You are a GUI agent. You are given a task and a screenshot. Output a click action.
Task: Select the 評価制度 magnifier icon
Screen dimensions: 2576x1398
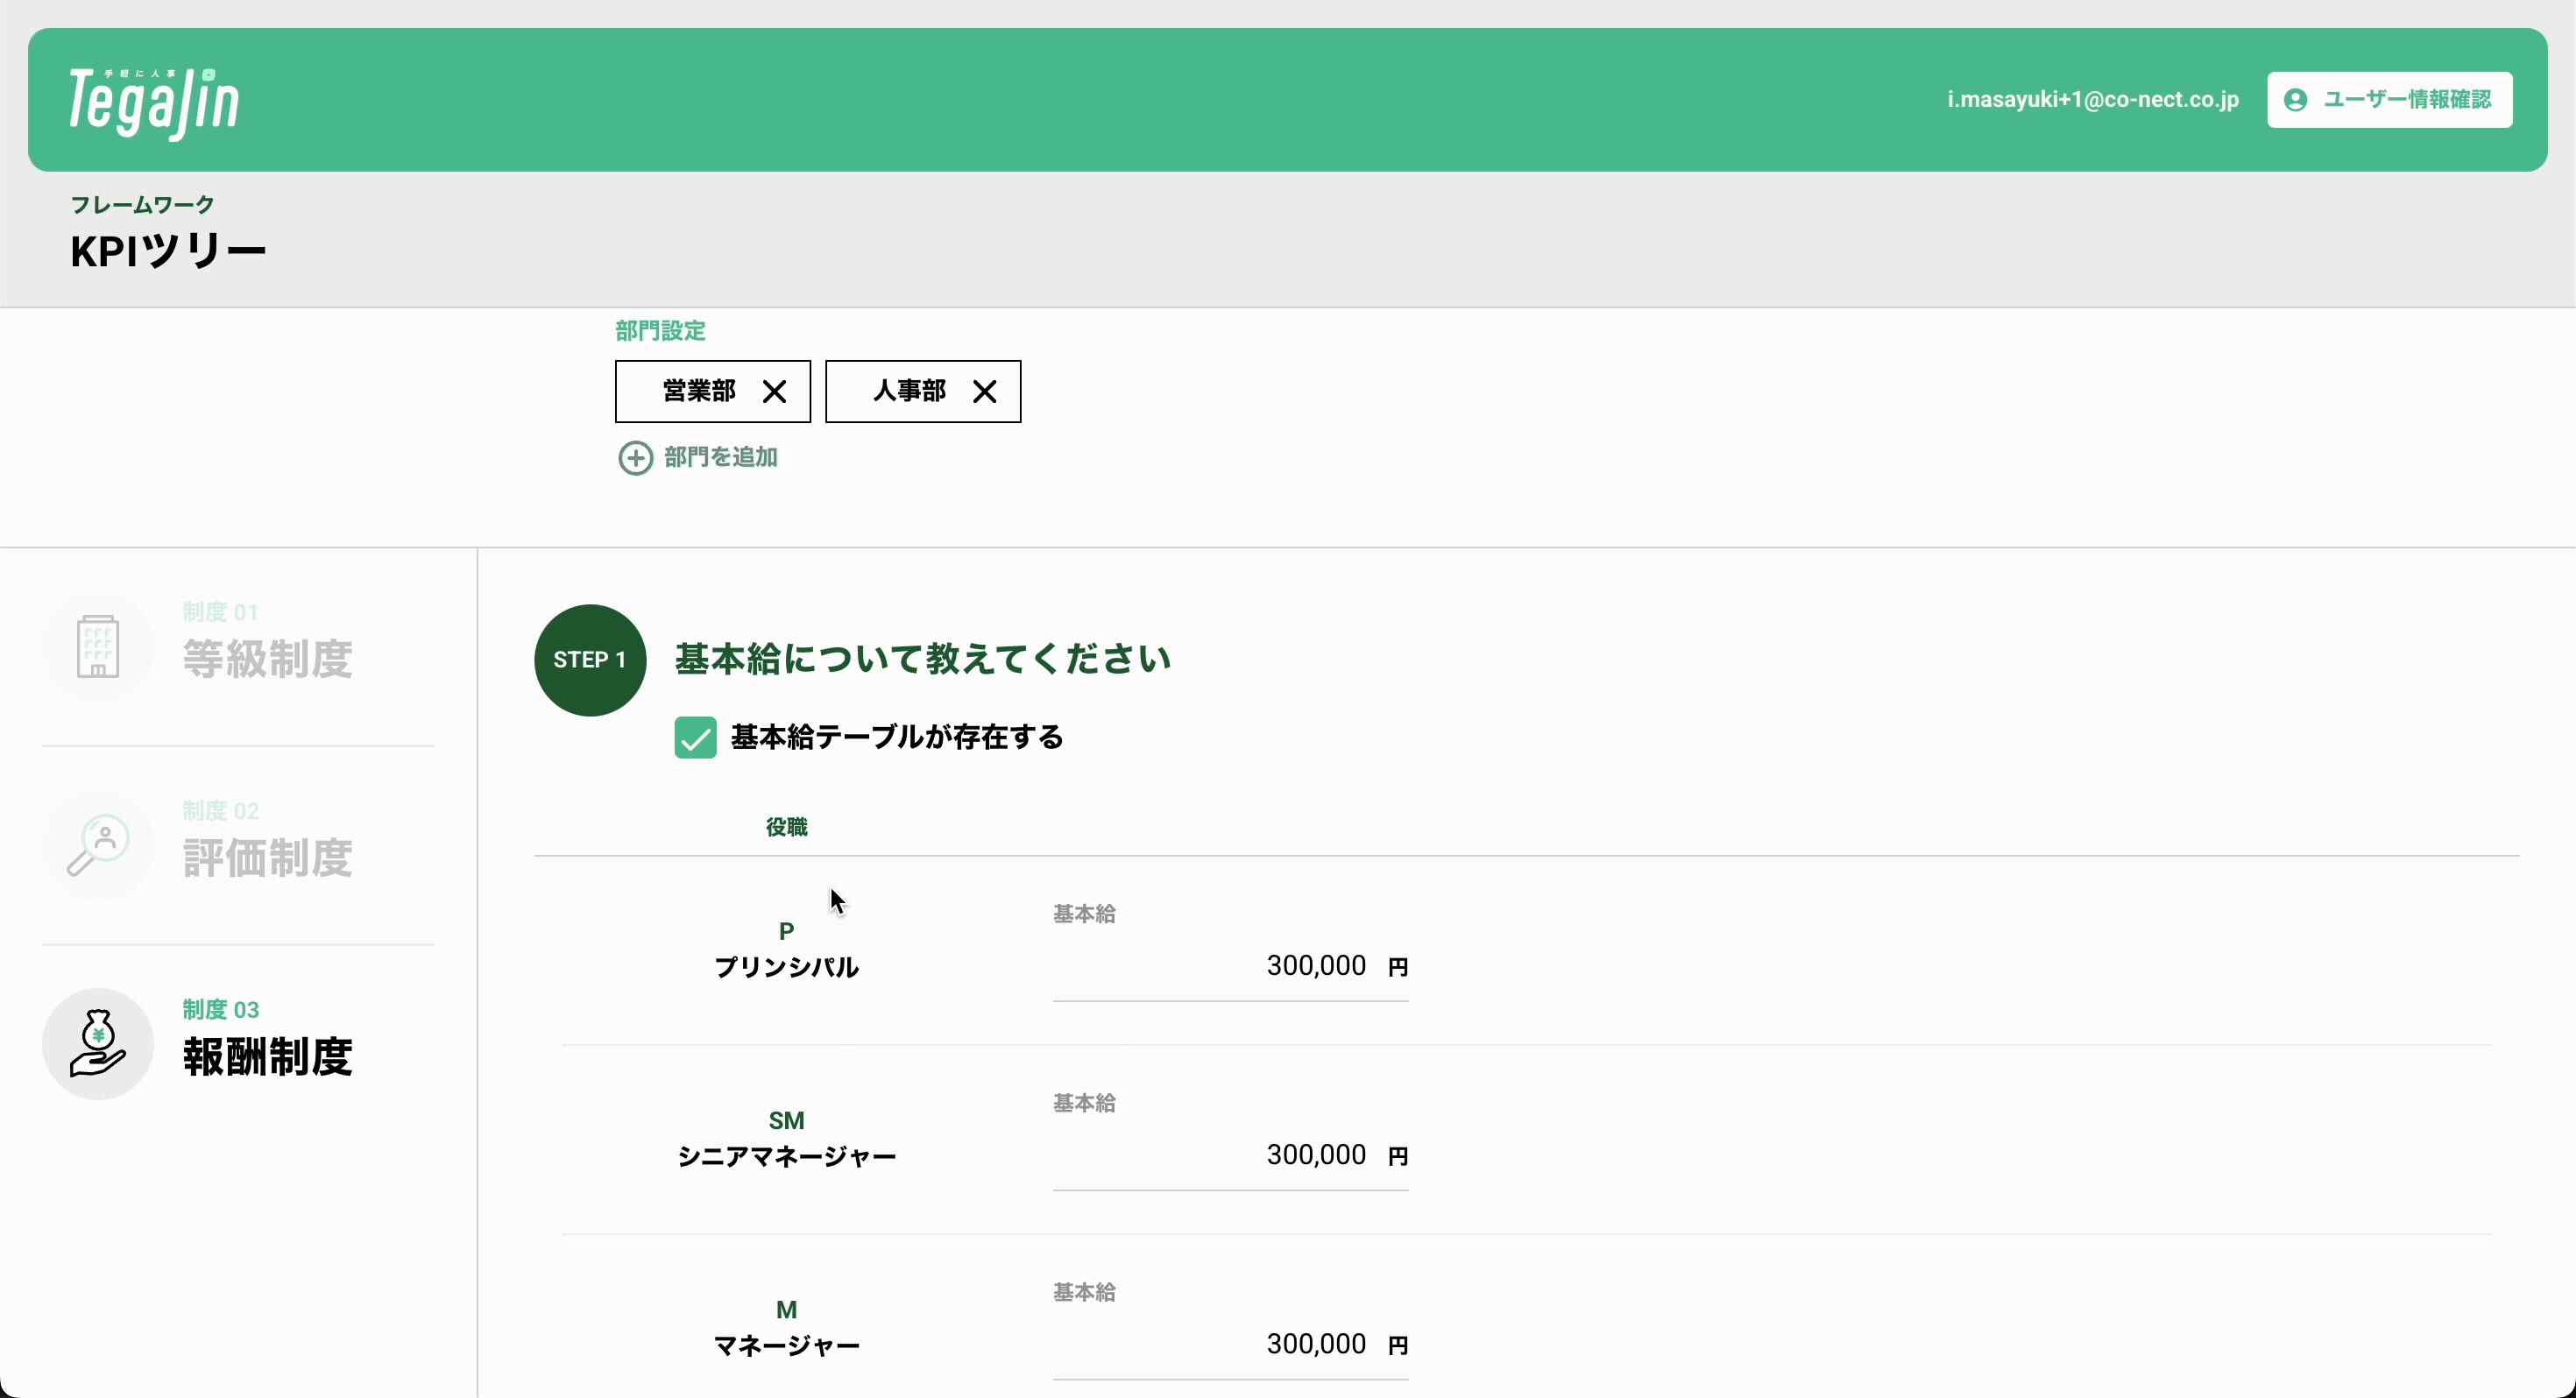98,845
